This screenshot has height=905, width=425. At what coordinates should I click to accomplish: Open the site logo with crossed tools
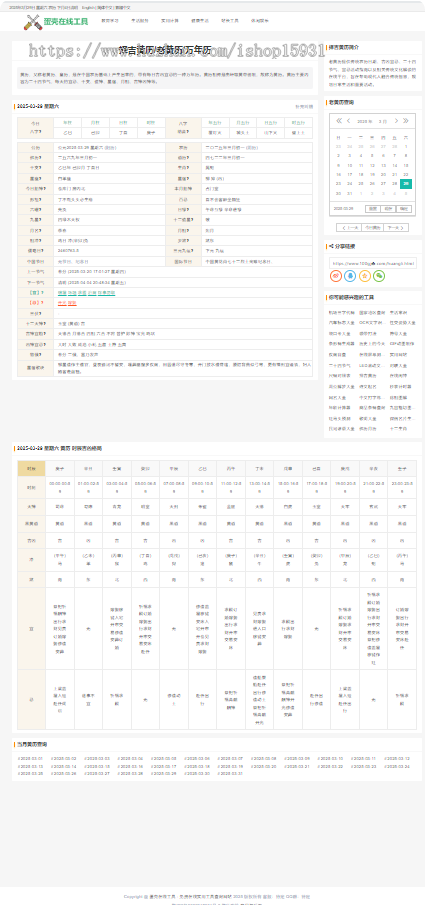click(56, 23)
